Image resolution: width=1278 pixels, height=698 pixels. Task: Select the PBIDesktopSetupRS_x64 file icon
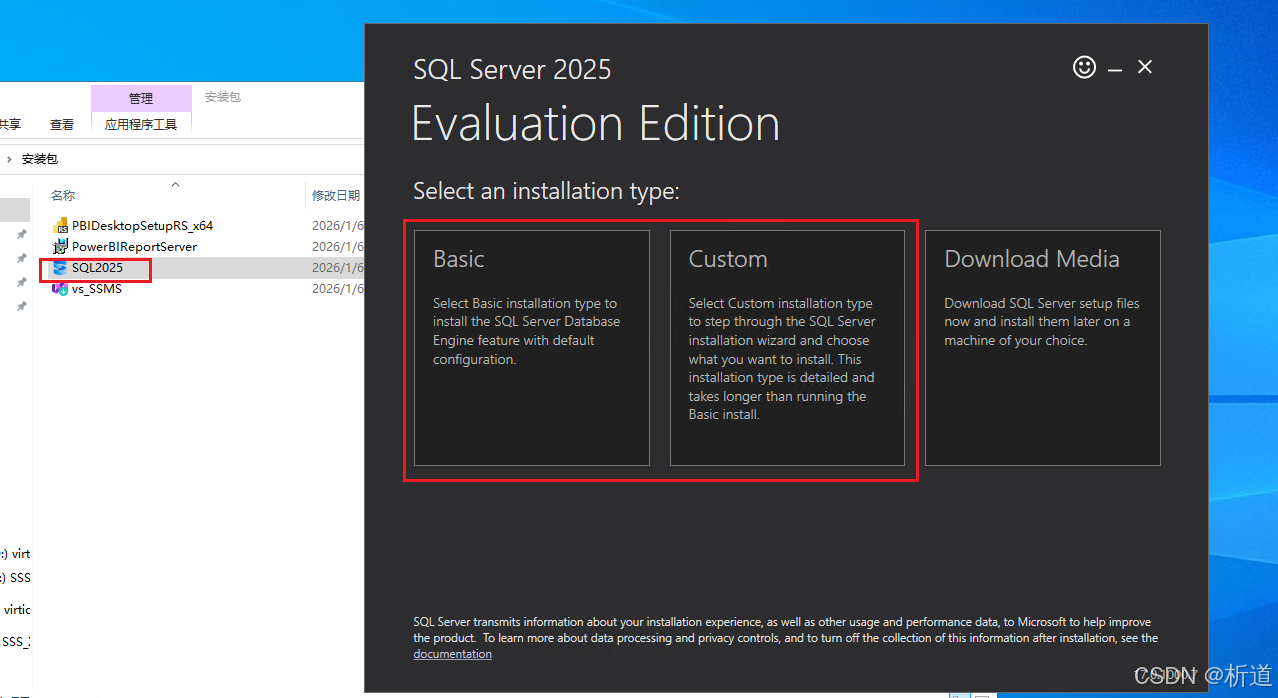coord(60,226)
